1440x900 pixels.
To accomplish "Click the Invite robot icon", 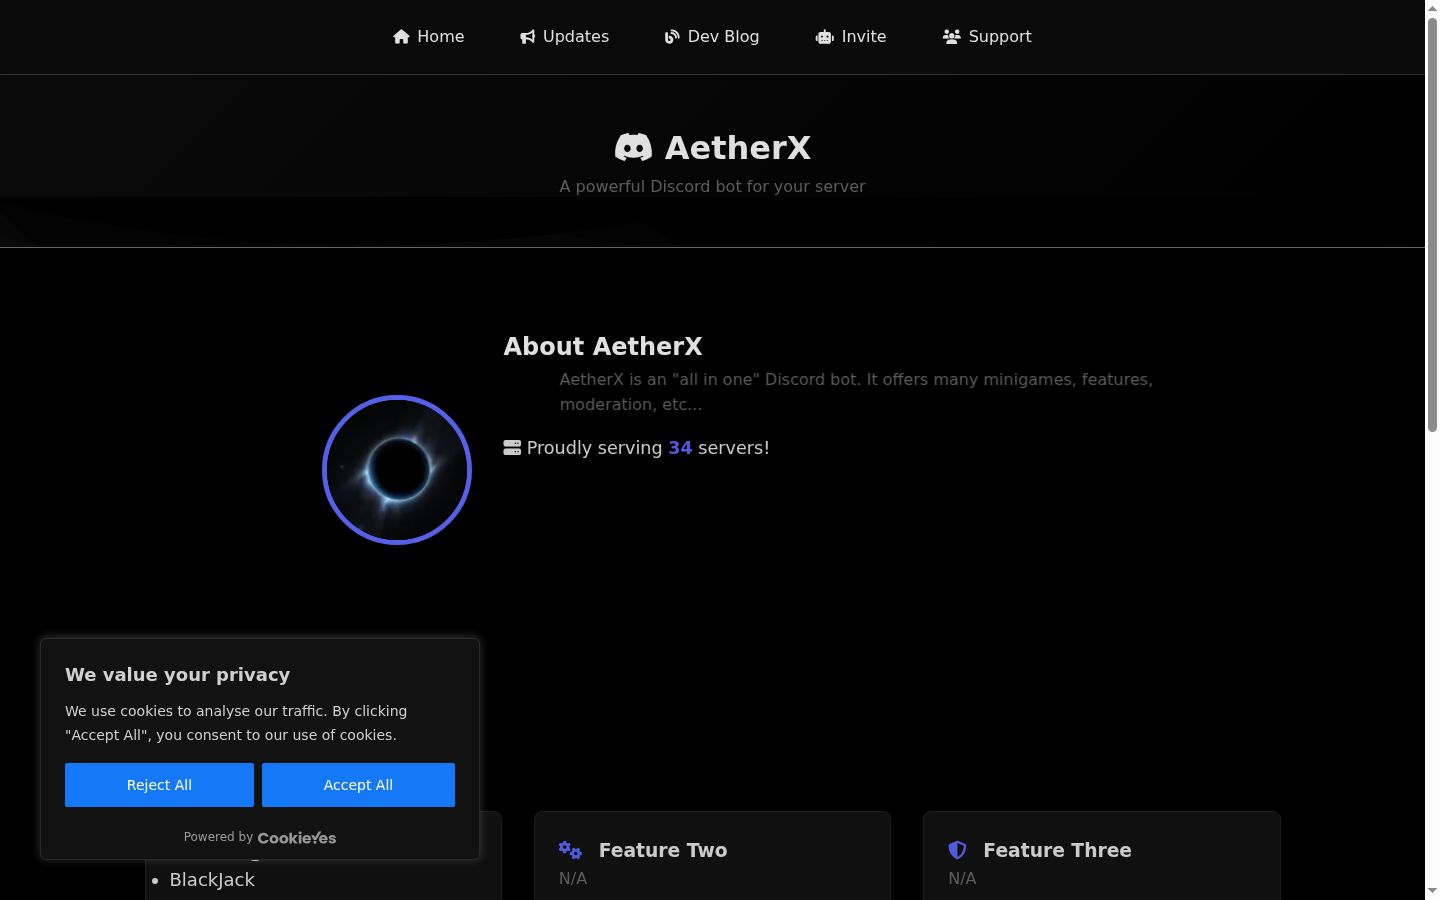I will click(x=824, y=37).
